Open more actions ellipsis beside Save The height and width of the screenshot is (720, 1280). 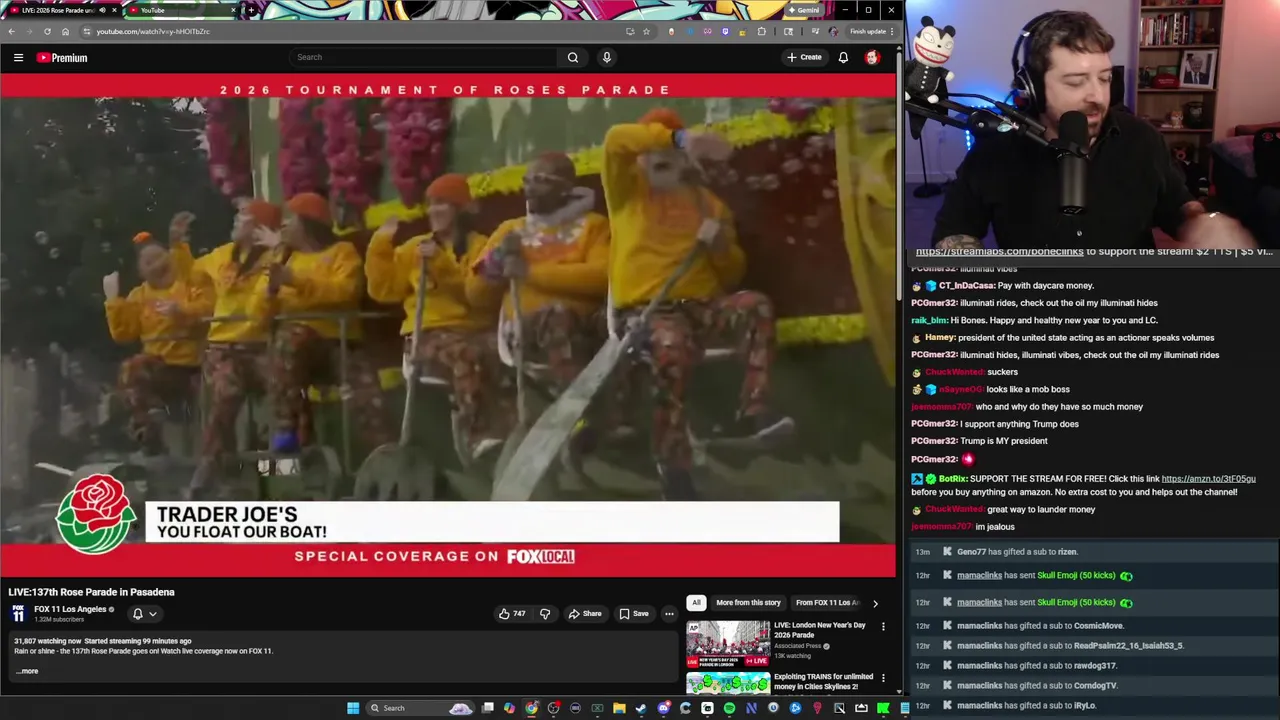[x=669, y=613]
